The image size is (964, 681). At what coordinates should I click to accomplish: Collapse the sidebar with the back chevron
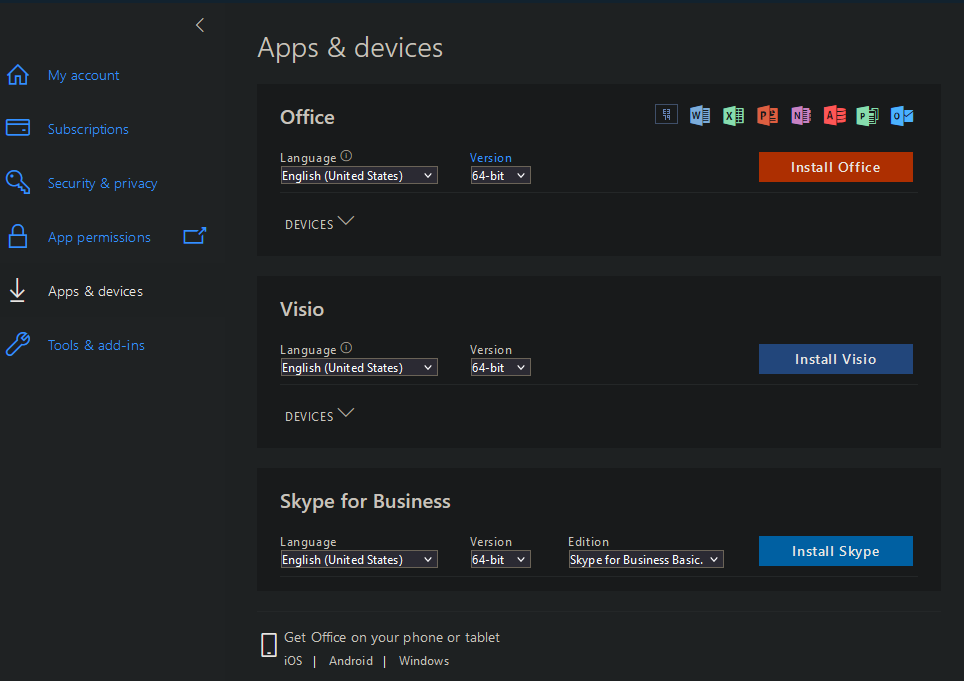pyautogui.click(x=200, y=25)
